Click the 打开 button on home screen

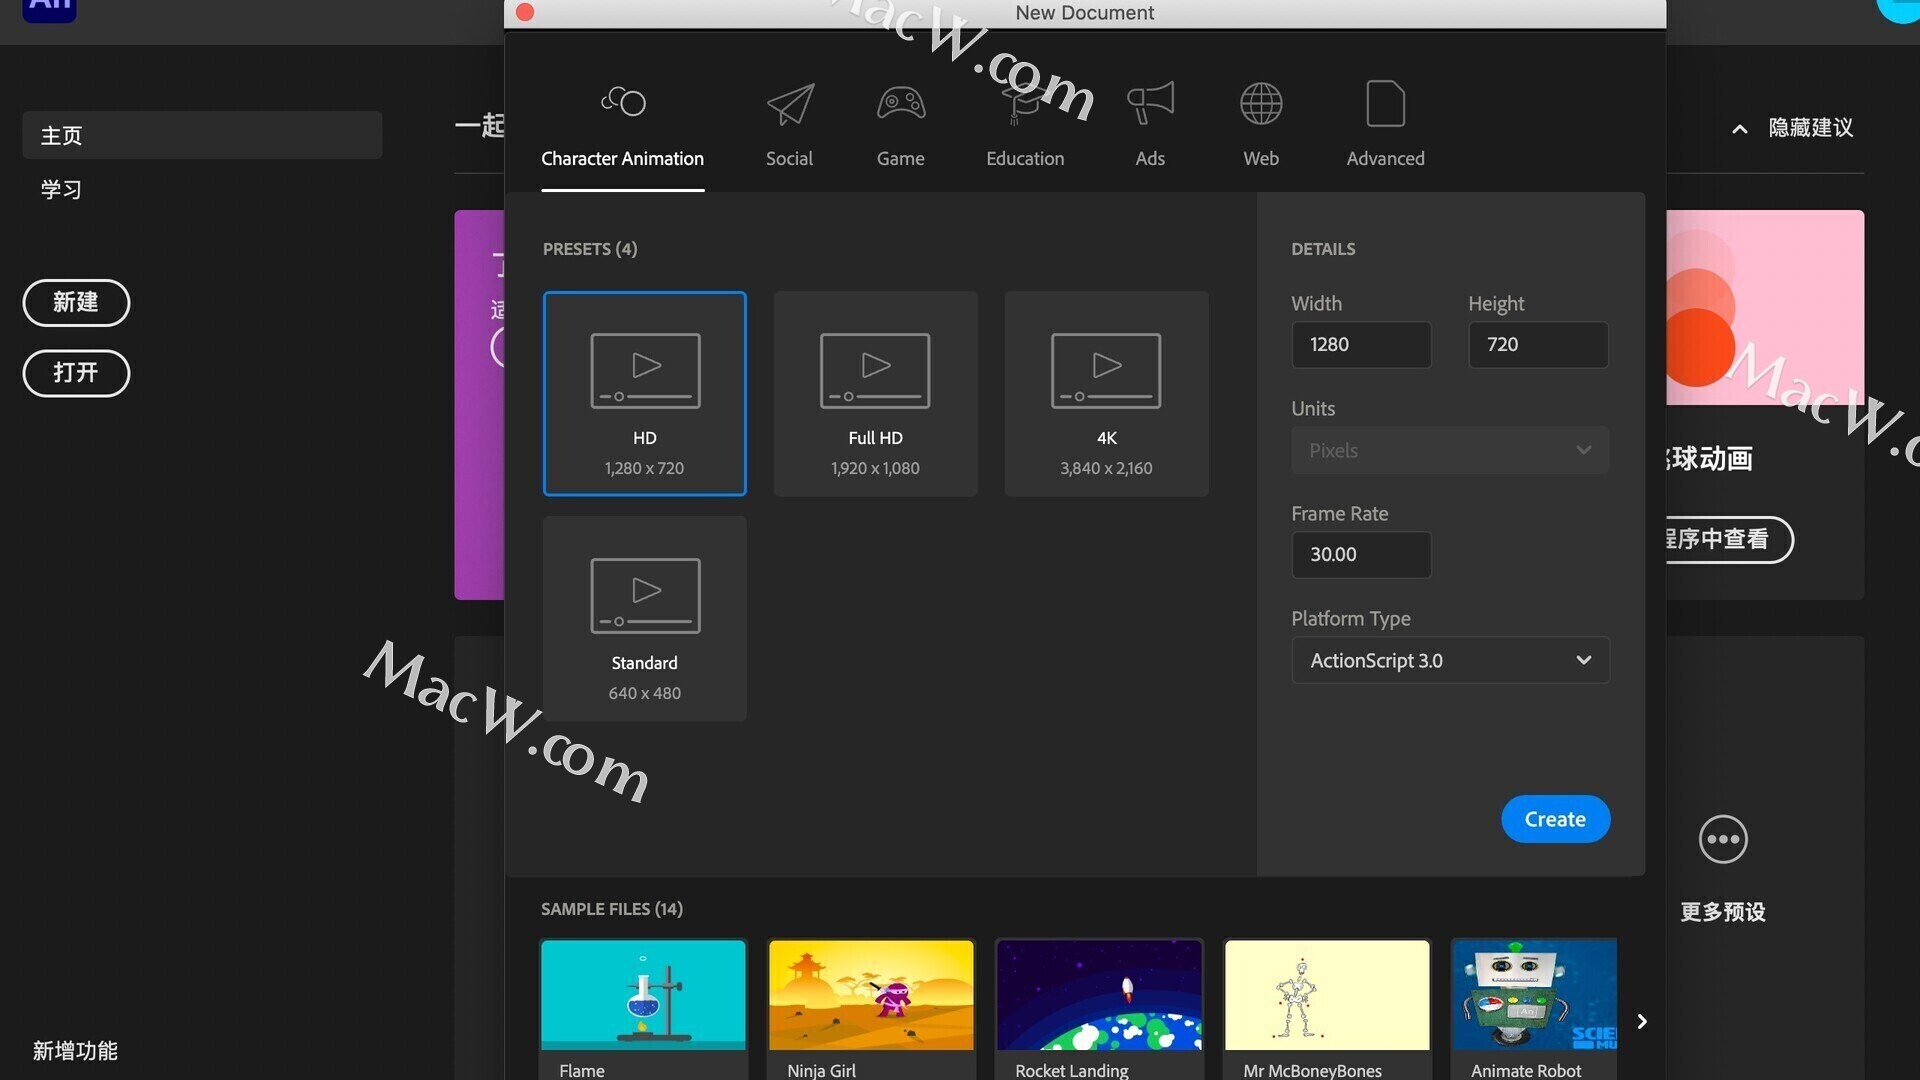(x=76, y=373)
